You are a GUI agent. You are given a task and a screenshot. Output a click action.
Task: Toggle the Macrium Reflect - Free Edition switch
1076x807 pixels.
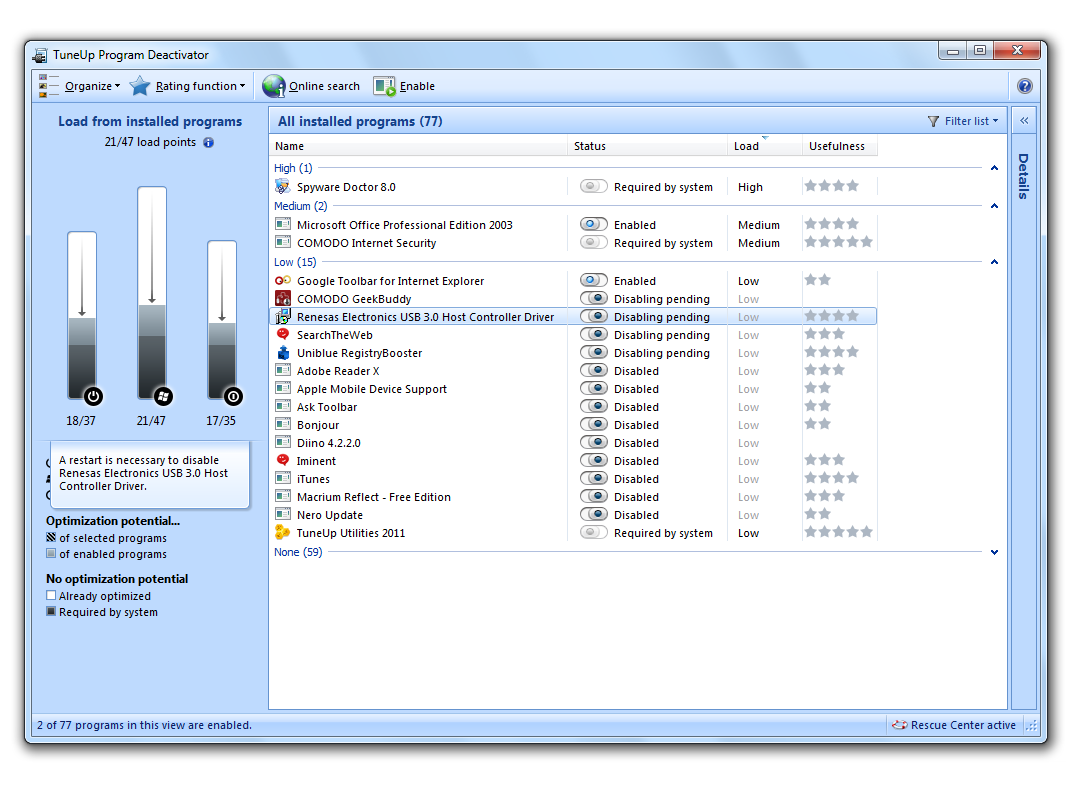point(594,496)
